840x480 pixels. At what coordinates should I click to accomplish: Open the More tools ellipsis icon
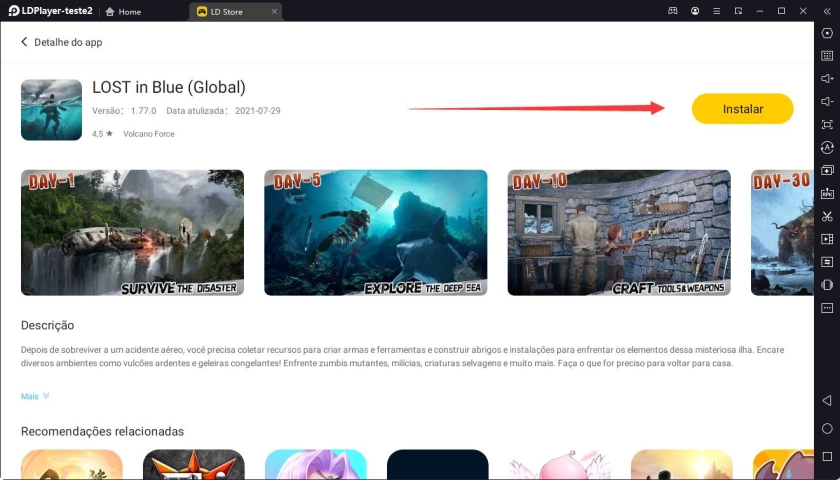tap(827, 308)
